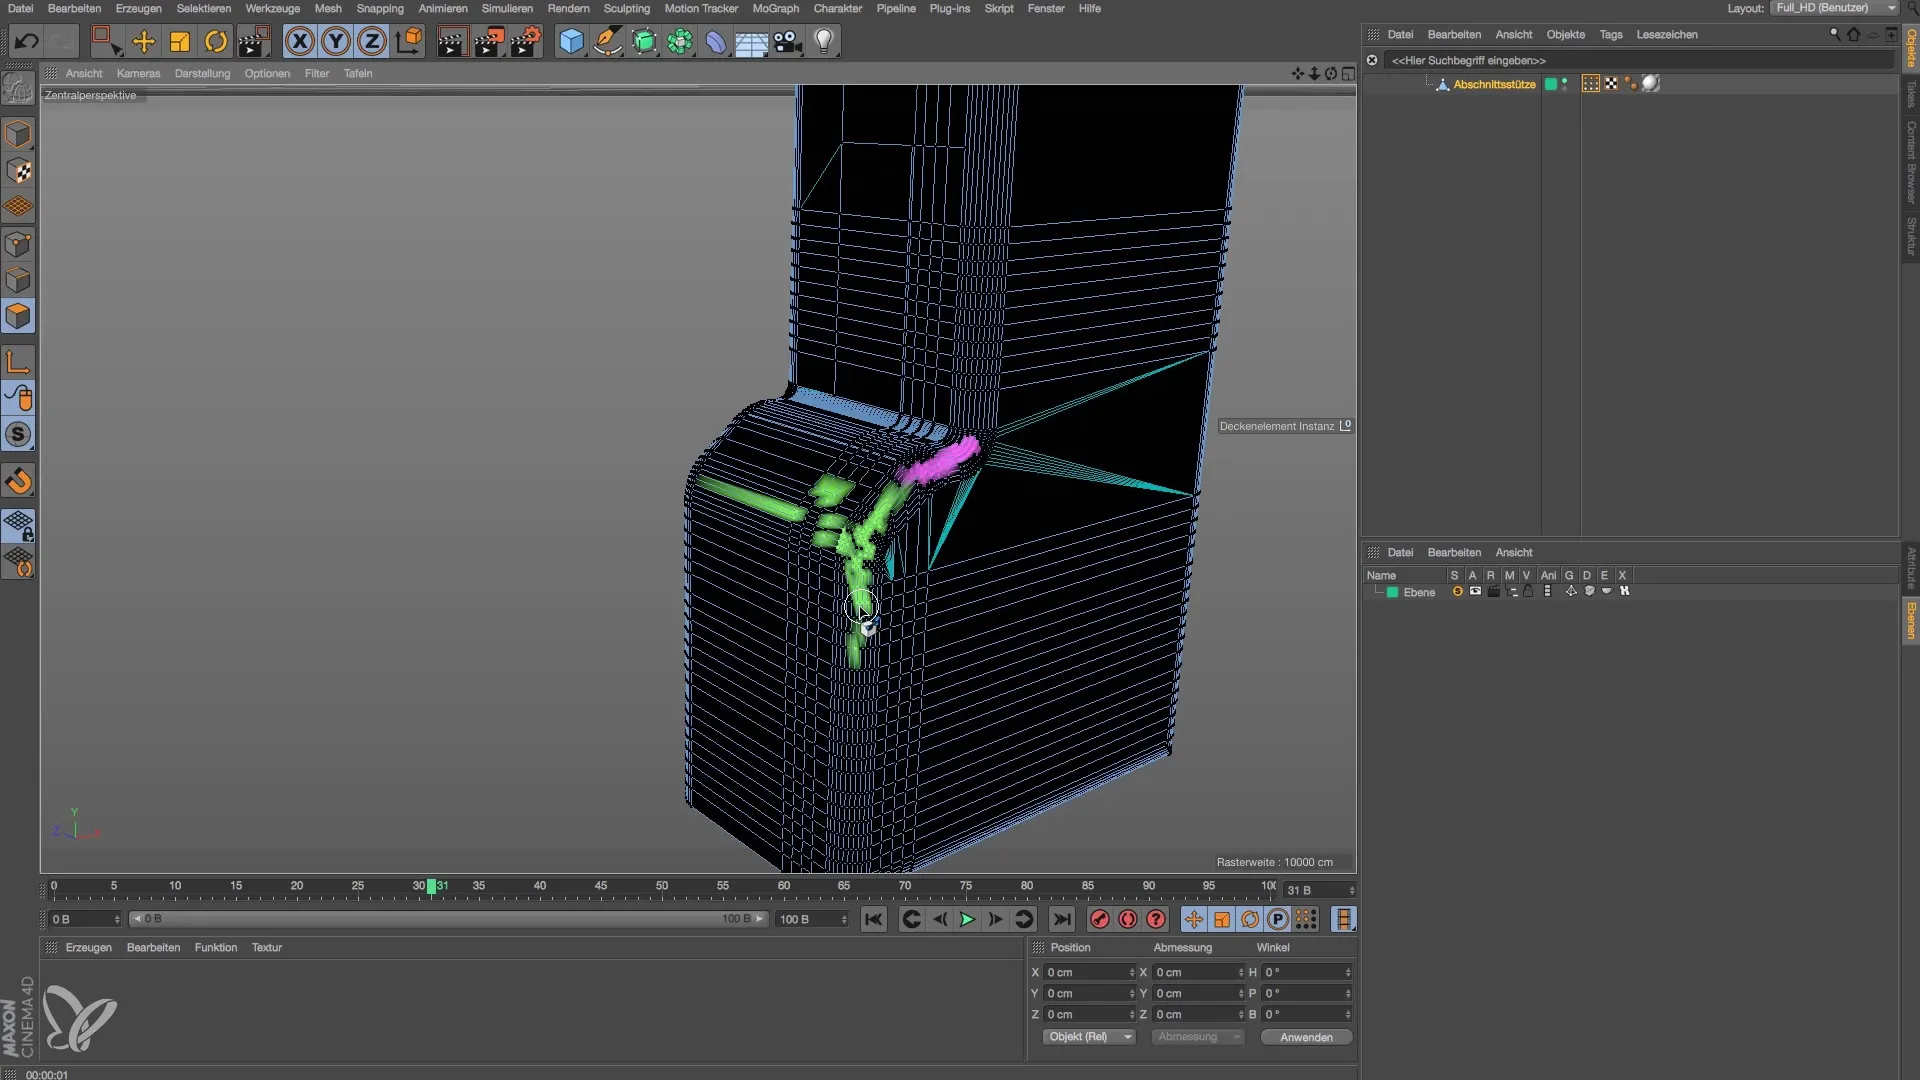Click the Undo arrow in the toolbar
Image resolution: width=1920 pixels, height=1080 pixels.
26,41
